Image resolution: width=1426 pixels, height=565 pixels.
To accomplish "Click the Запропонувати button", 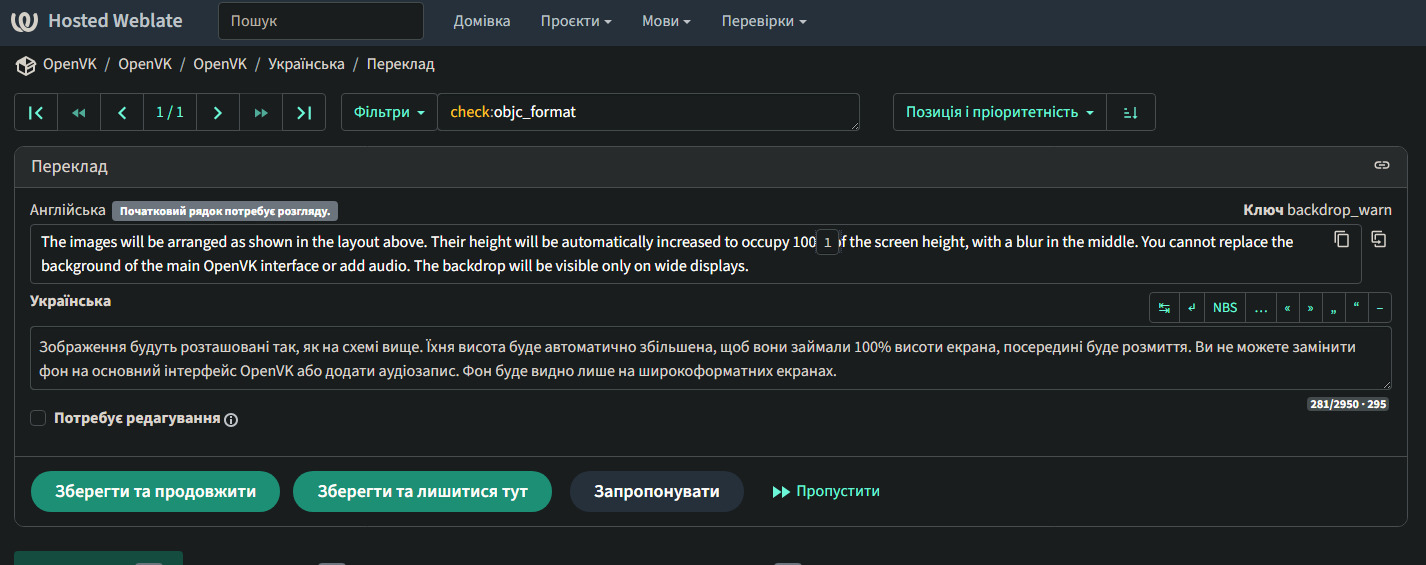I will tap(657, 491).
